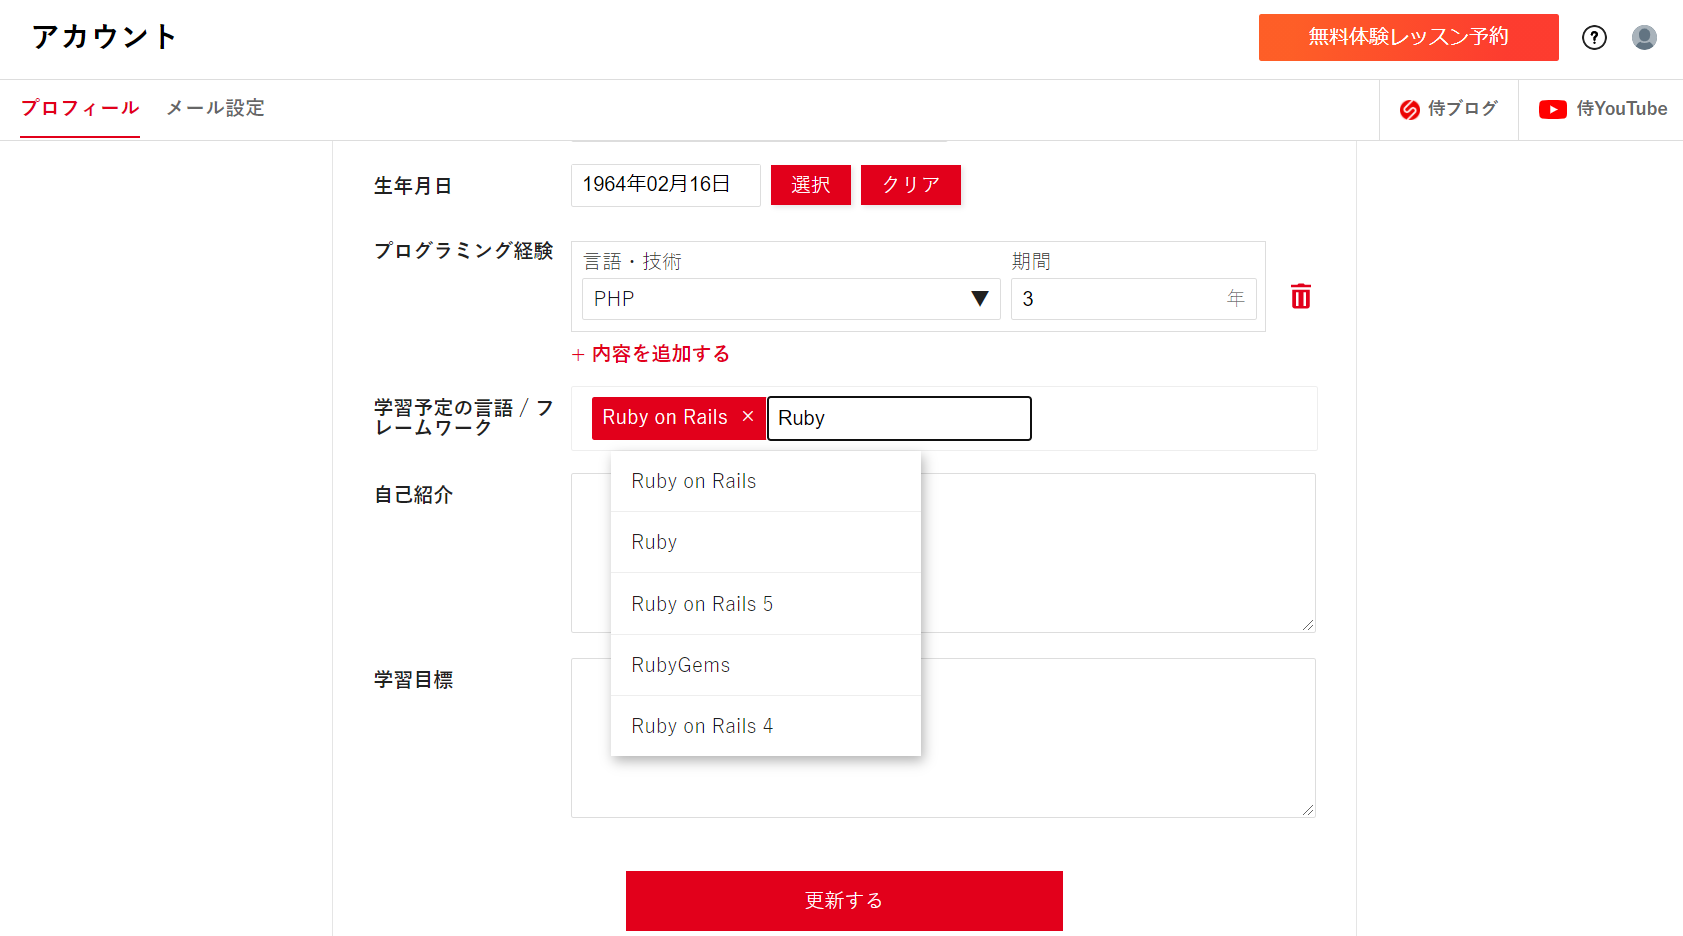Open the 侍YouTube link
Image resolution: width=1683 pixels, height=936 pixels.
click(x=1602, y=109)
